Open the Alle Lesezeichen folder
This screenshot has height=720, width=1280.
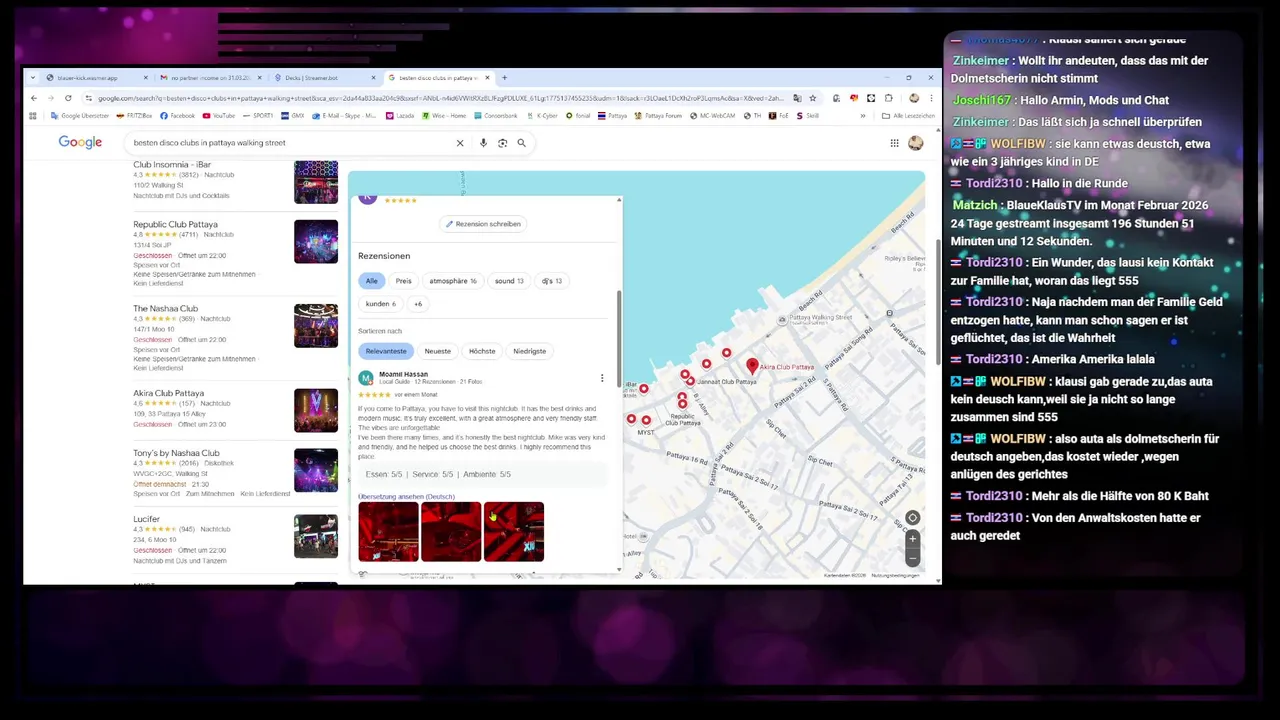(x=908, y=116)
